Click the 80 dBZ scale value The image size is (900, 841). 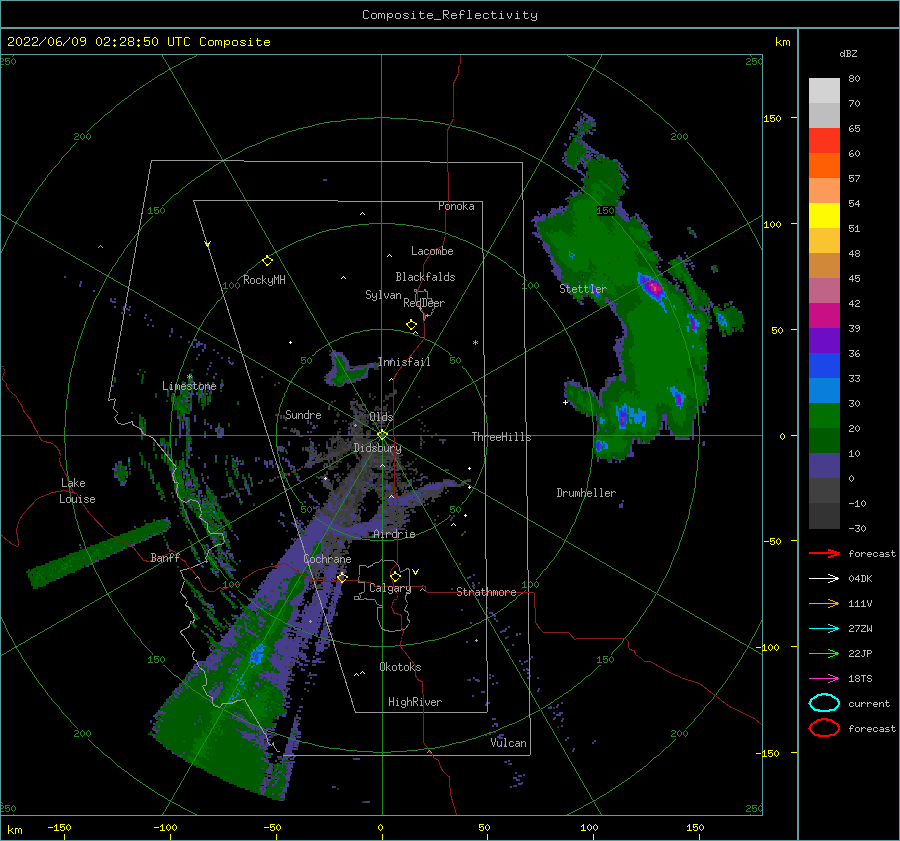(x=854, y=78)
